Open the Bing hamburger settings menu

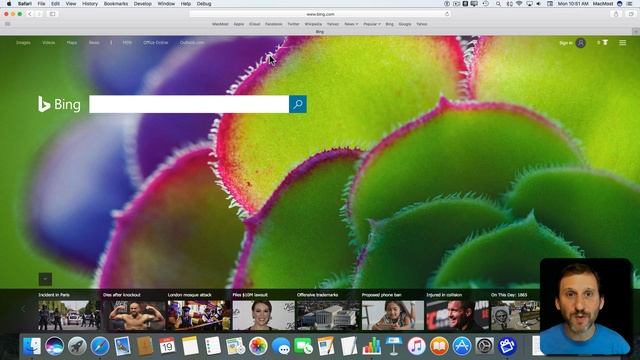tap(622, 42)
